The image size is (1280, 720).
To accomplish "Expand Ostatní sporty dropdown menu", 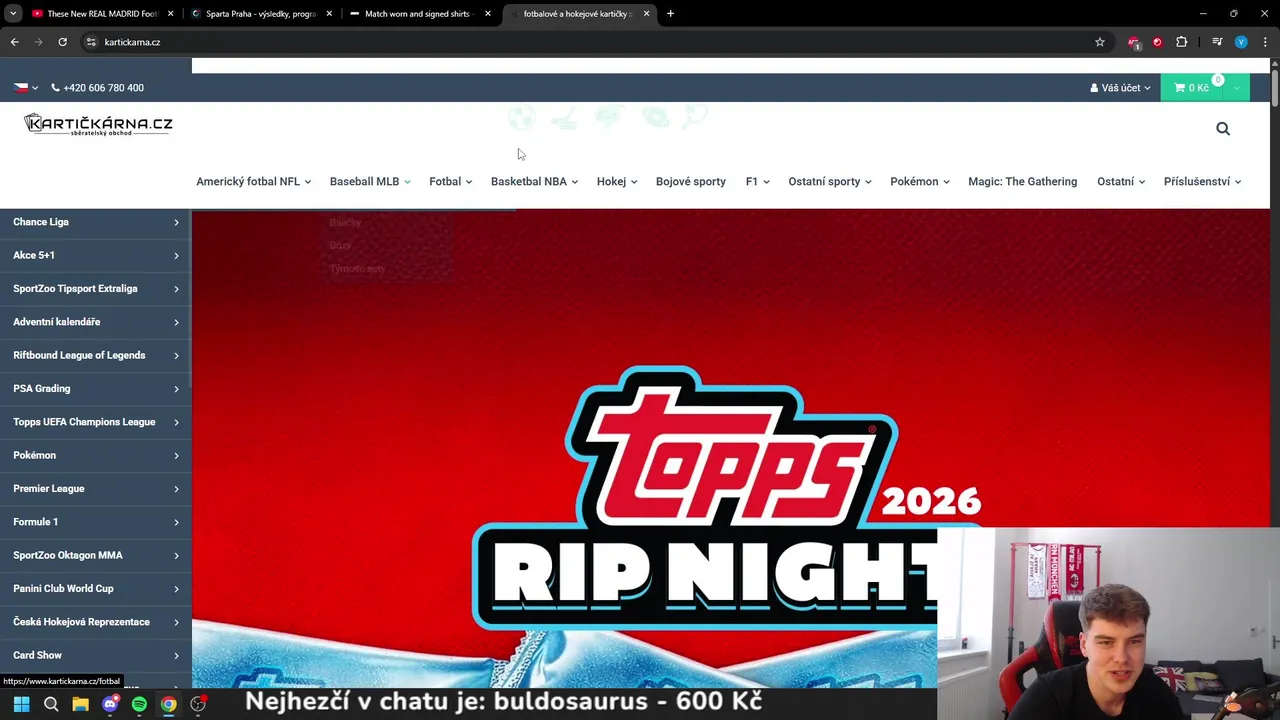I will click(829, 181).
